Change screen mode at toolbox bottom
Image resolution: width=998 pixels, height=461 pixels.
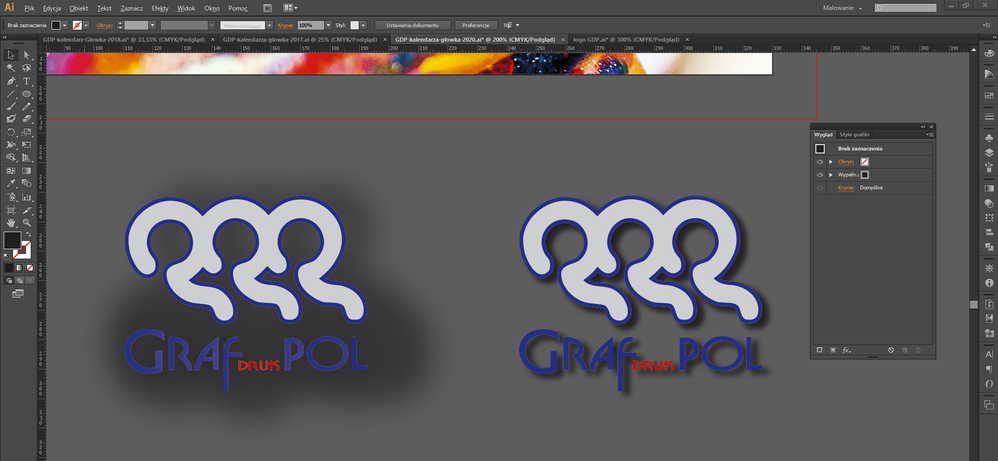click(x=18, y=292)
